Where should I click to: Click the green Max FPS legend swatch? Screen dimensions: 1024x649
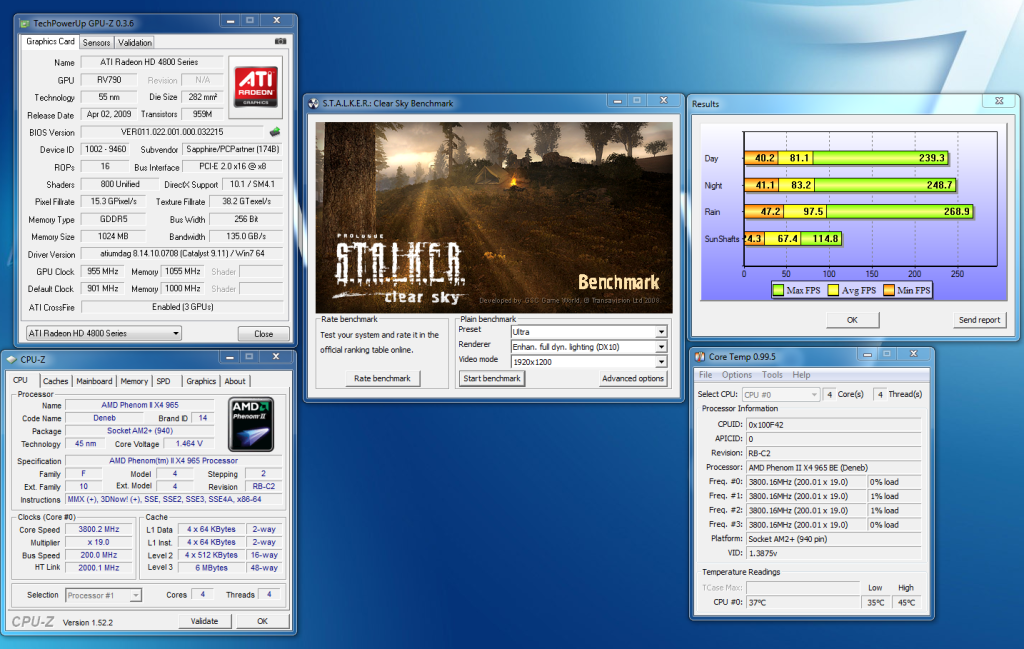tap(778, 290)
